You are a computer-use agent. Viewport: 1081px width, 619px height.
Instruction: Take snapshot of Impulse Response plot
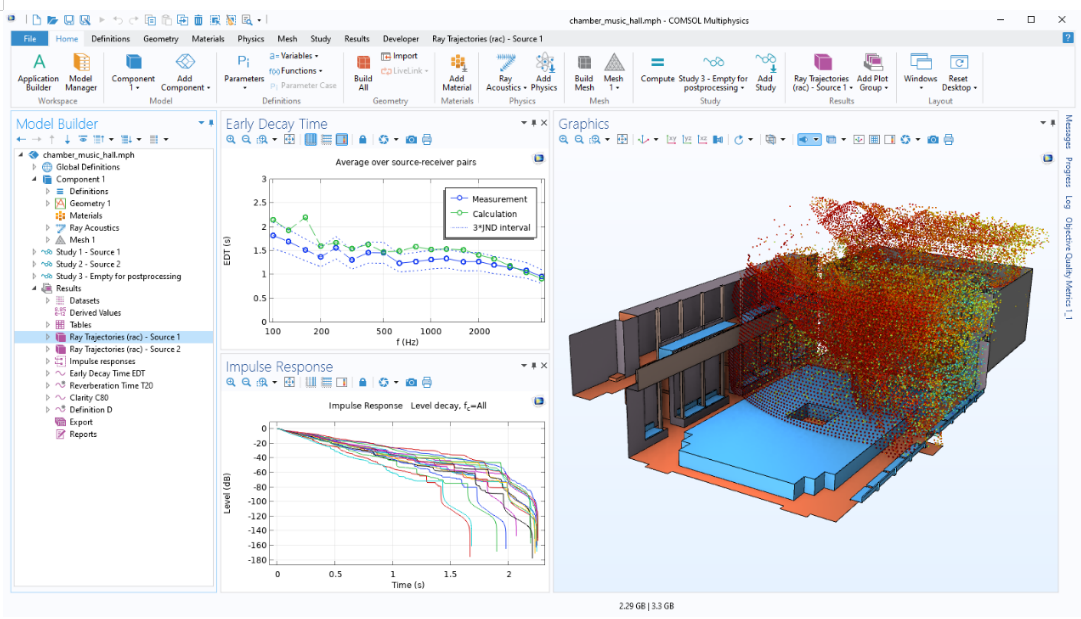411,382
